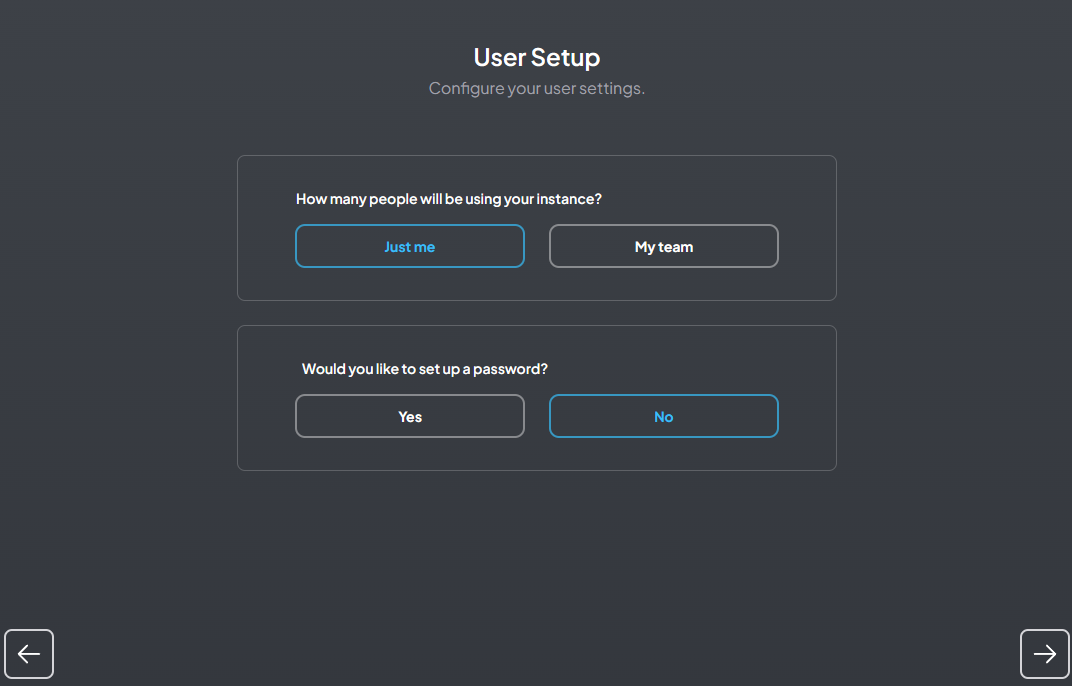Return to the previous setup step
The width and height of the screenshot is (1072, 686).
(29, 654)
